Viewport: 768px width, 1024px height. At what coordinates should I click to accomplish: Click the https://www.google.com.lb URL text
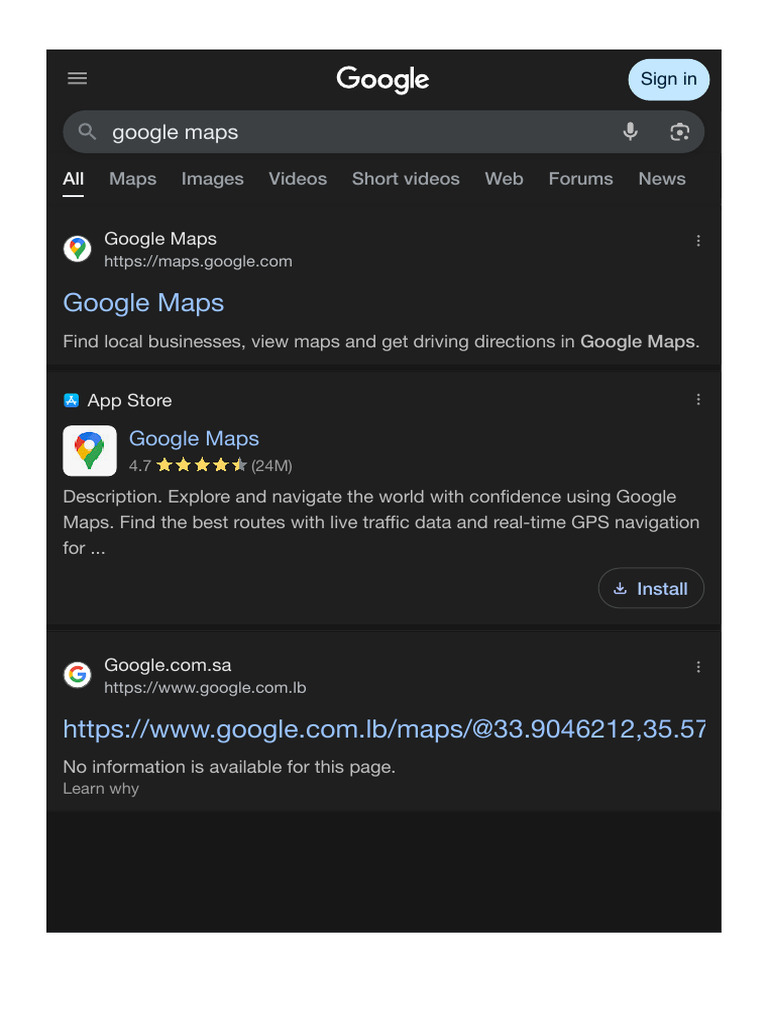[205, 688]
